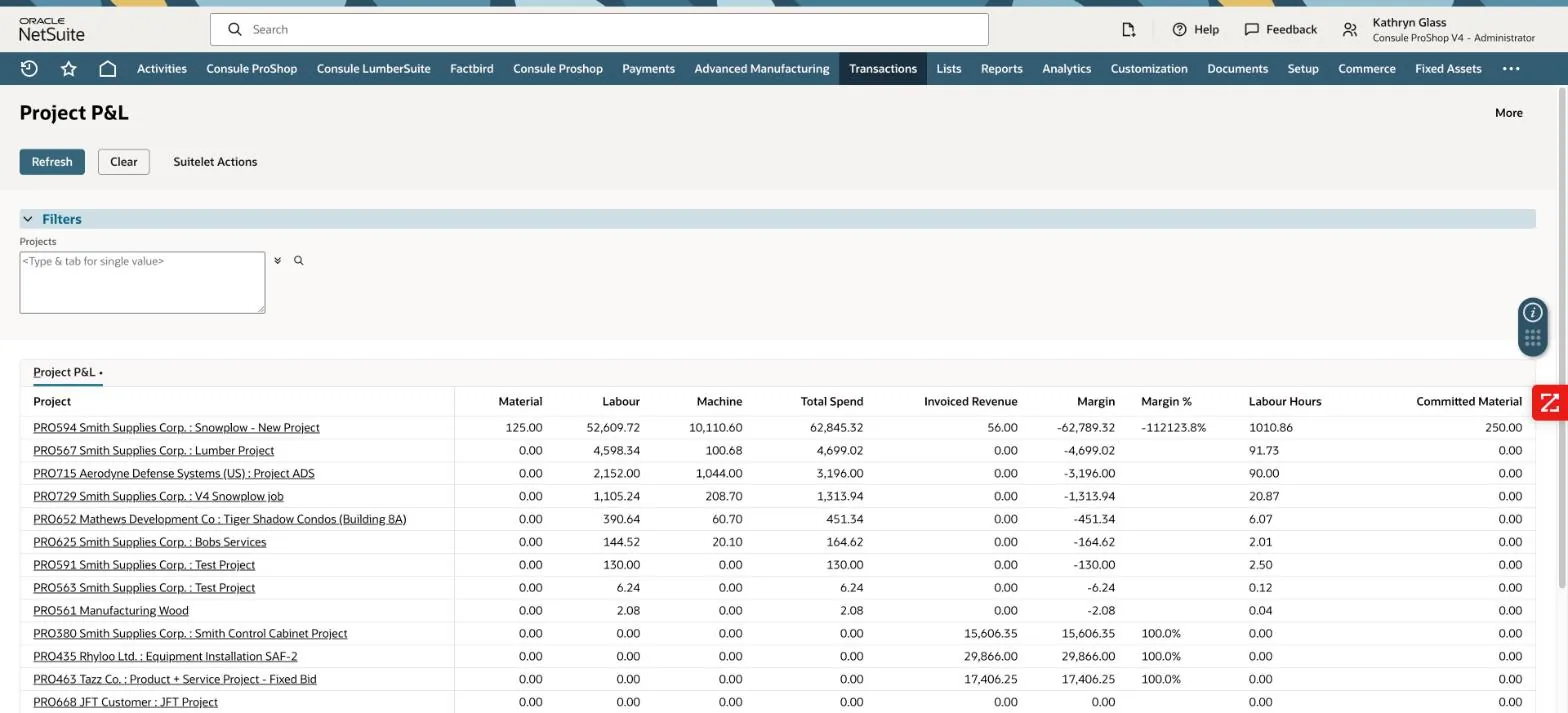
Task: Click the 1010.86 labour hours value
Action: (1270, 428)
